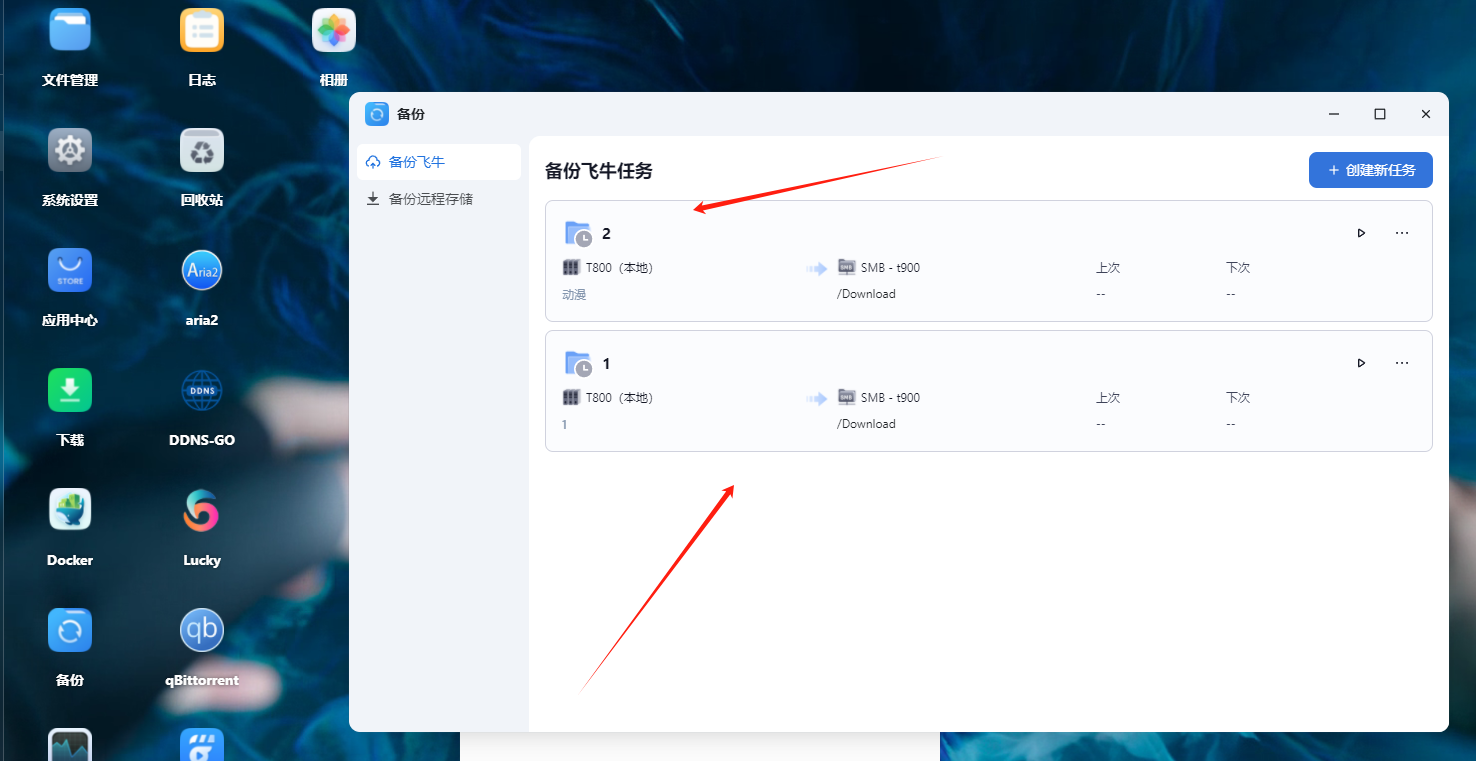Click the T800（本地）source of task 2

608,268
